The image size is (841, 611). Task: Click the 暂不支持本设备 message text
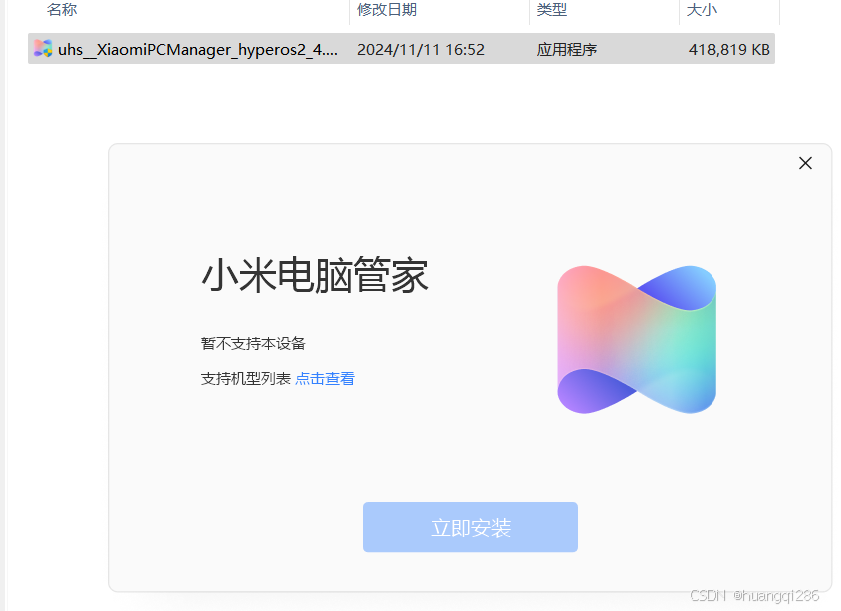(253, 343)
